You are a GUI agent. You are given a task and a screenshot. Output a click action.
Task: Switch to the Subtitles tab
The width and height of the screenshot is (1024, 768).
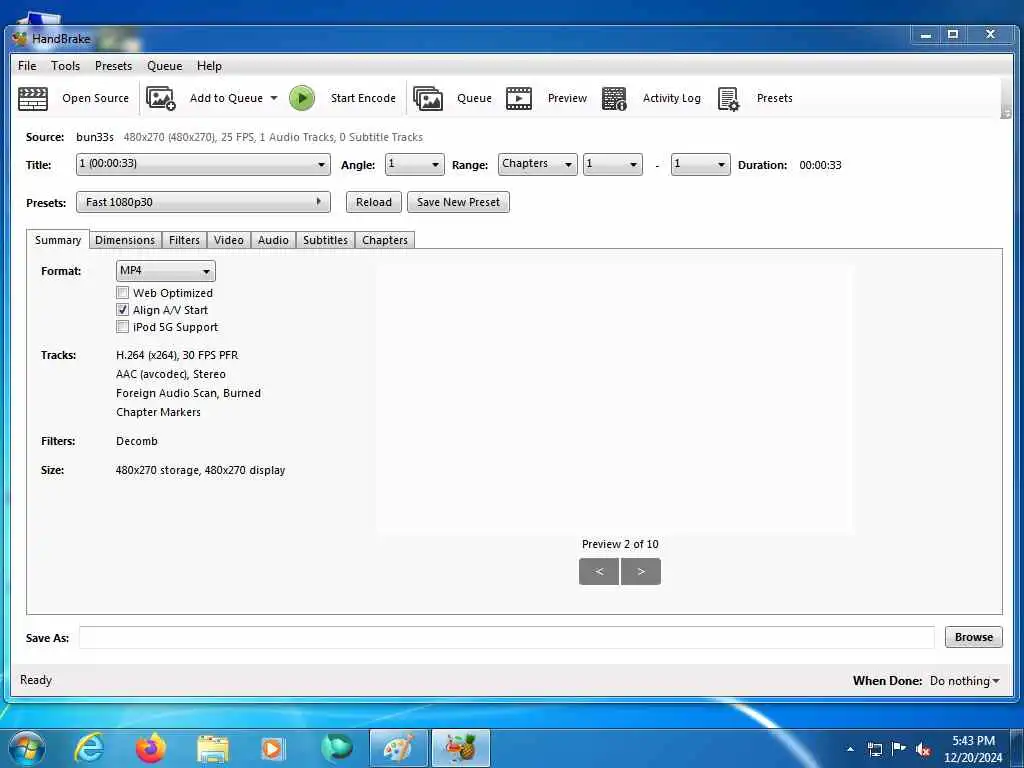pyautogui.click(x=325, y=240)
